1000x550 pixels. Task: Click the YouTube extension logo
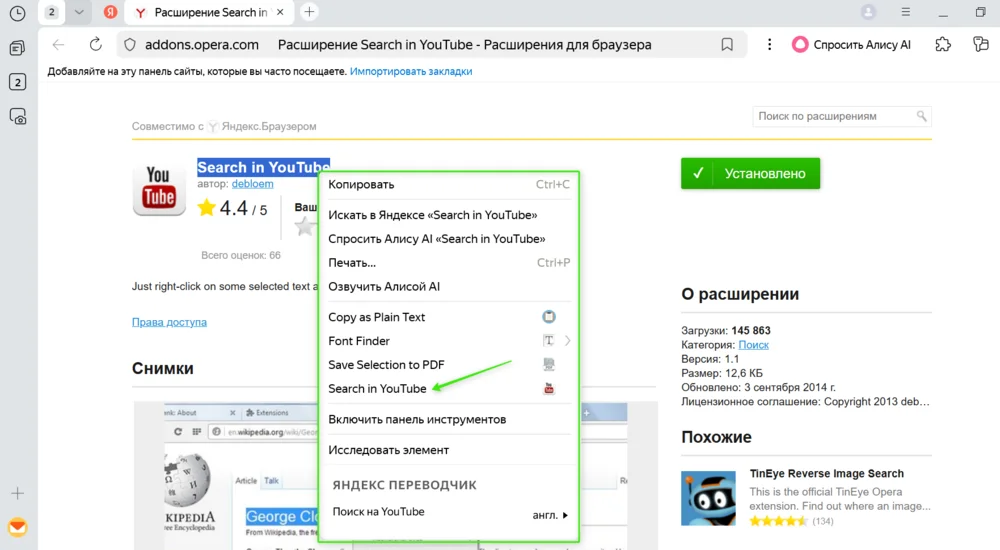159,189
